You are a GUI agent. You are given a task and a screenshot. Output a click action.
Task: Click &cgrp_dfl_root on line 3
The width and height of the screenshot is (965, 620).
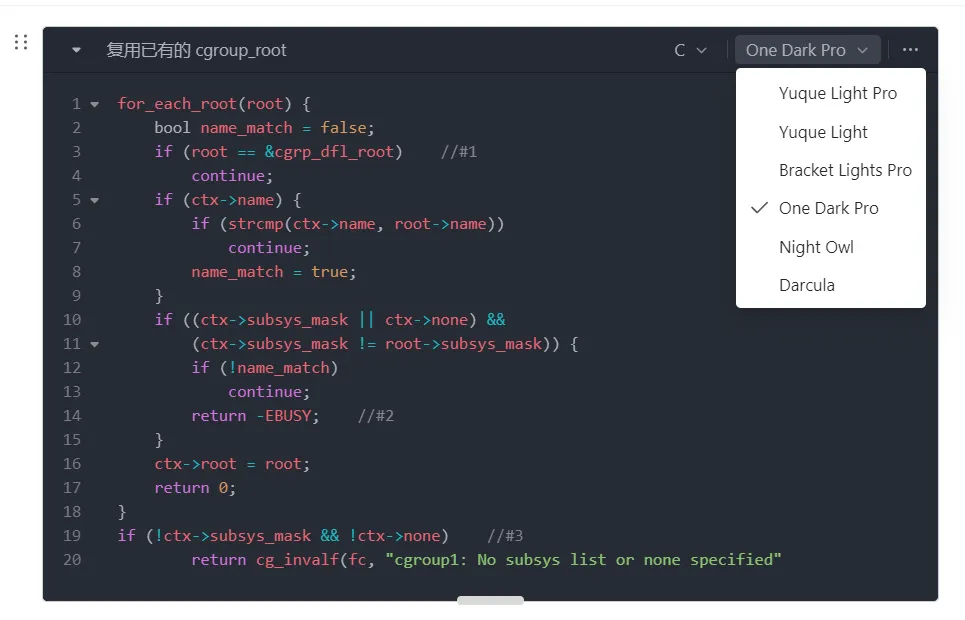click(x=329, y=152)
